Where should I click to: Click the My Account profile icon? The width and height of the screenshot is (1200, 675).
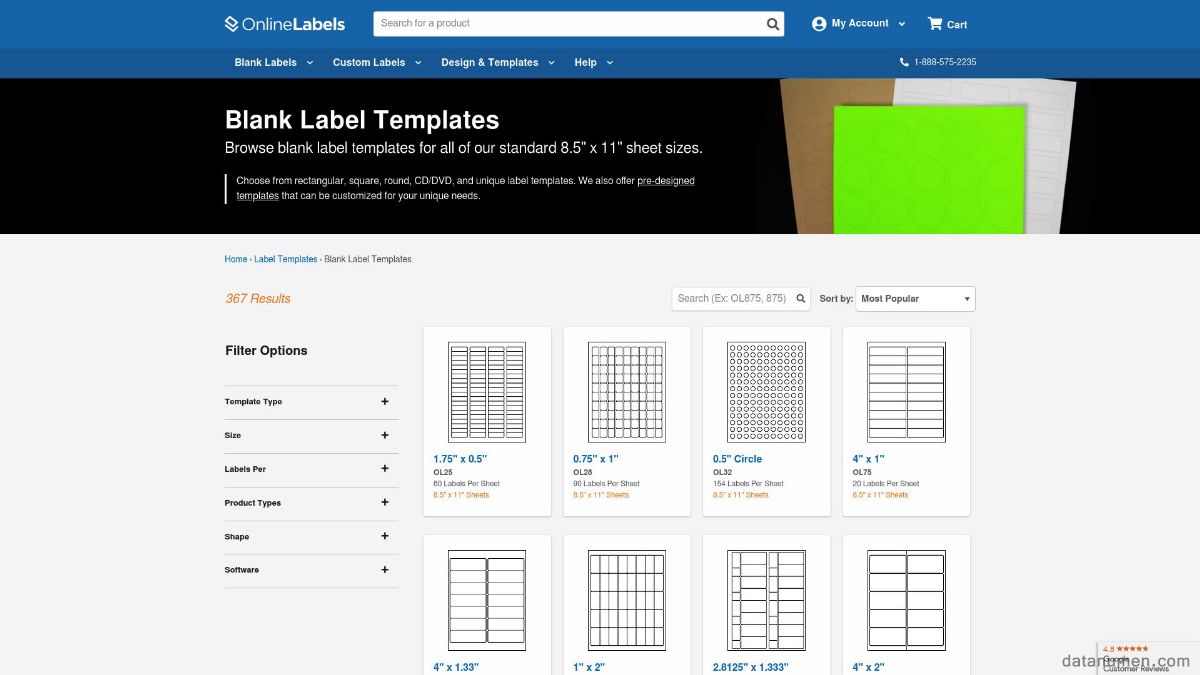point(819,24)
